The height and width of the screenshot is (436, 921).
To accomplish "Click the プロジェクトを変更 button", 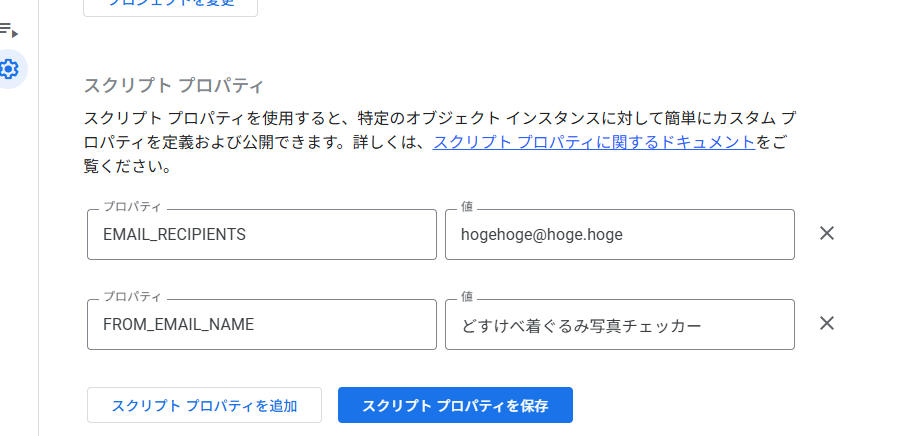I will (170, 6).
